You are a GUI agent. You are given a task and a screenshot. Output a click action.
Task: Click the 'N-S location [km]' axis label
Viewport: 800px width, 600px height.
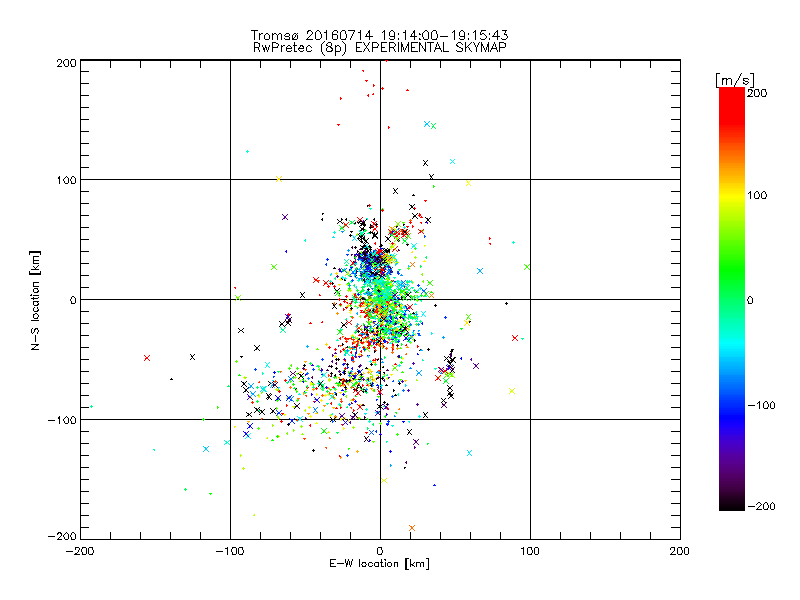pos(35,301)
